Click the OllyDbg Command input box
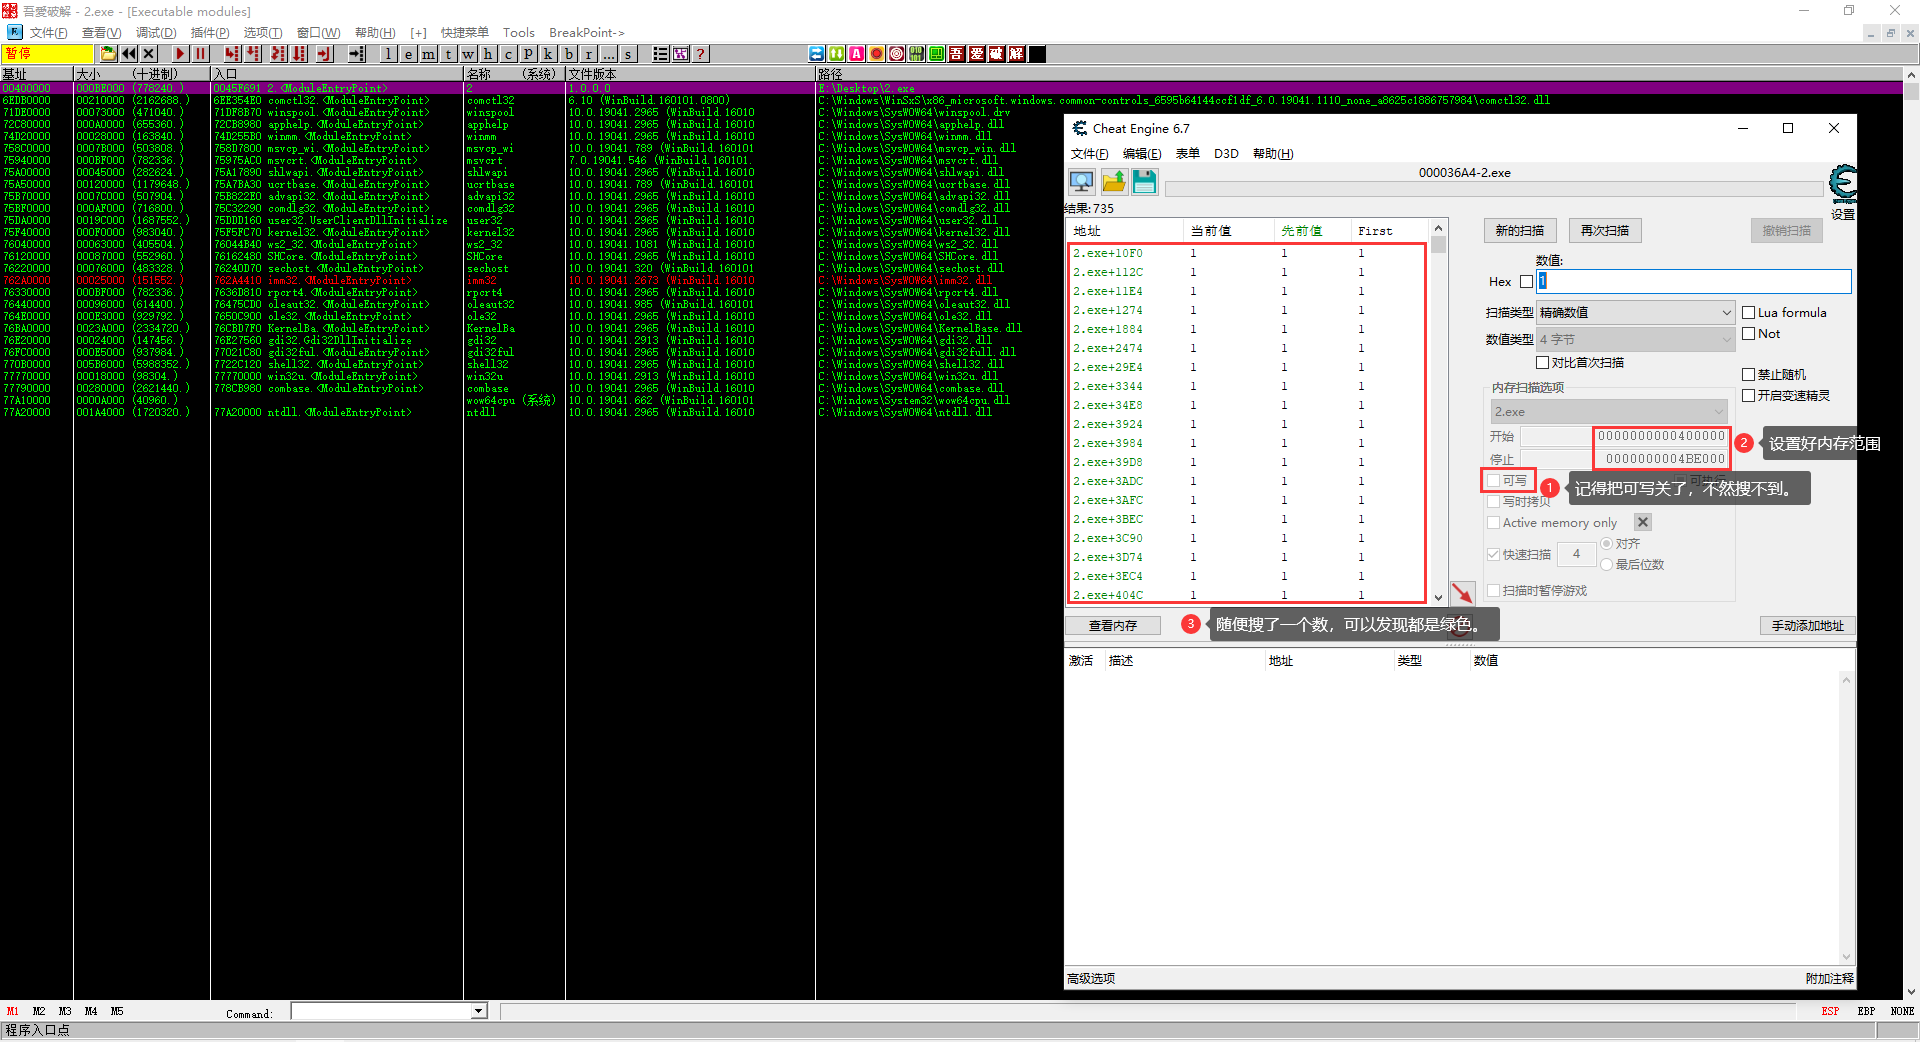Image resolution: width=1920 pixels, height=1042 pixels. (381, 1012)
